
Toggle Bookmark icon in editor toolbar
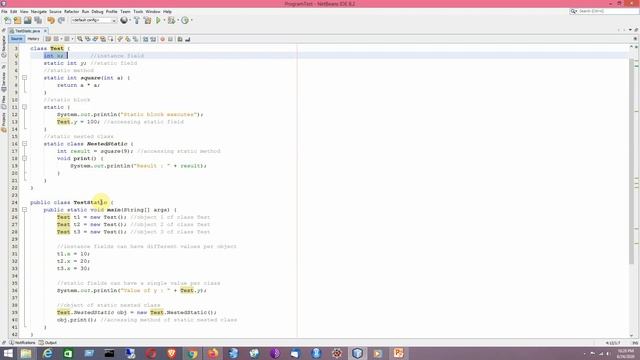pyautogui.click(x=135, y=39)
